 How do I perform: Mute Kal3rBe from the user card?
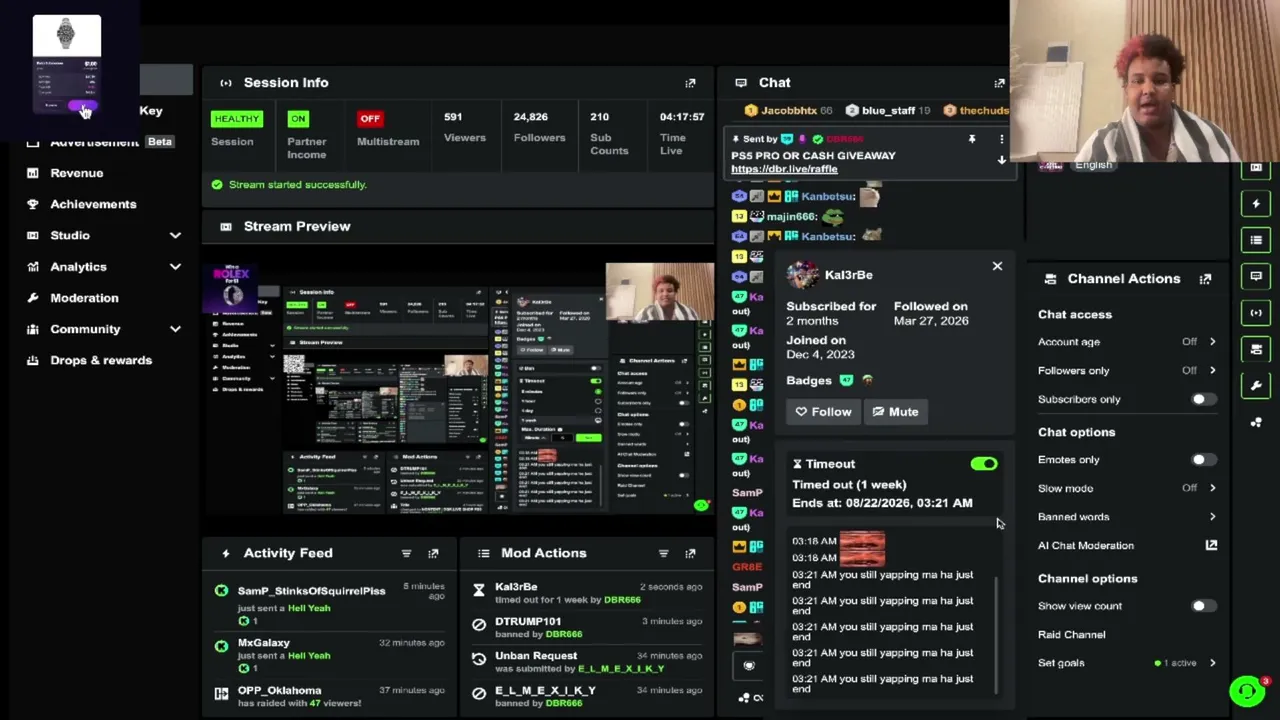[x=895, y=412]
